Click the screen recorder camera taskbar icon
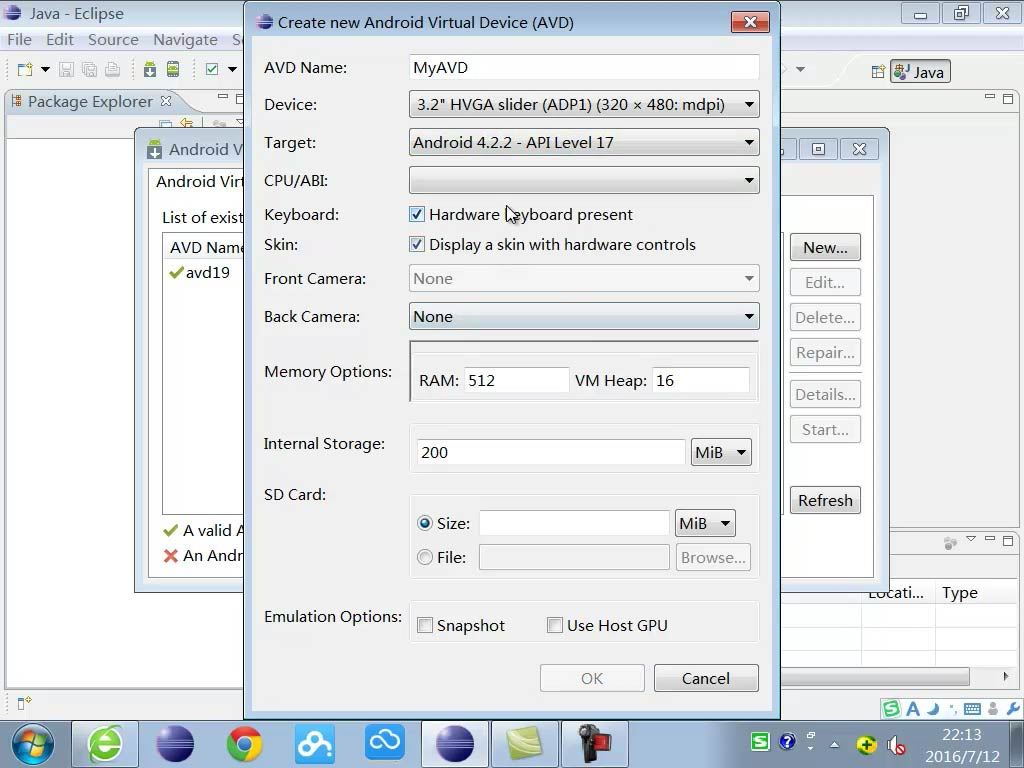Image resolution: width=1024 pixels, height=768 pixels. pyautogui.click(x=595, y=744)
